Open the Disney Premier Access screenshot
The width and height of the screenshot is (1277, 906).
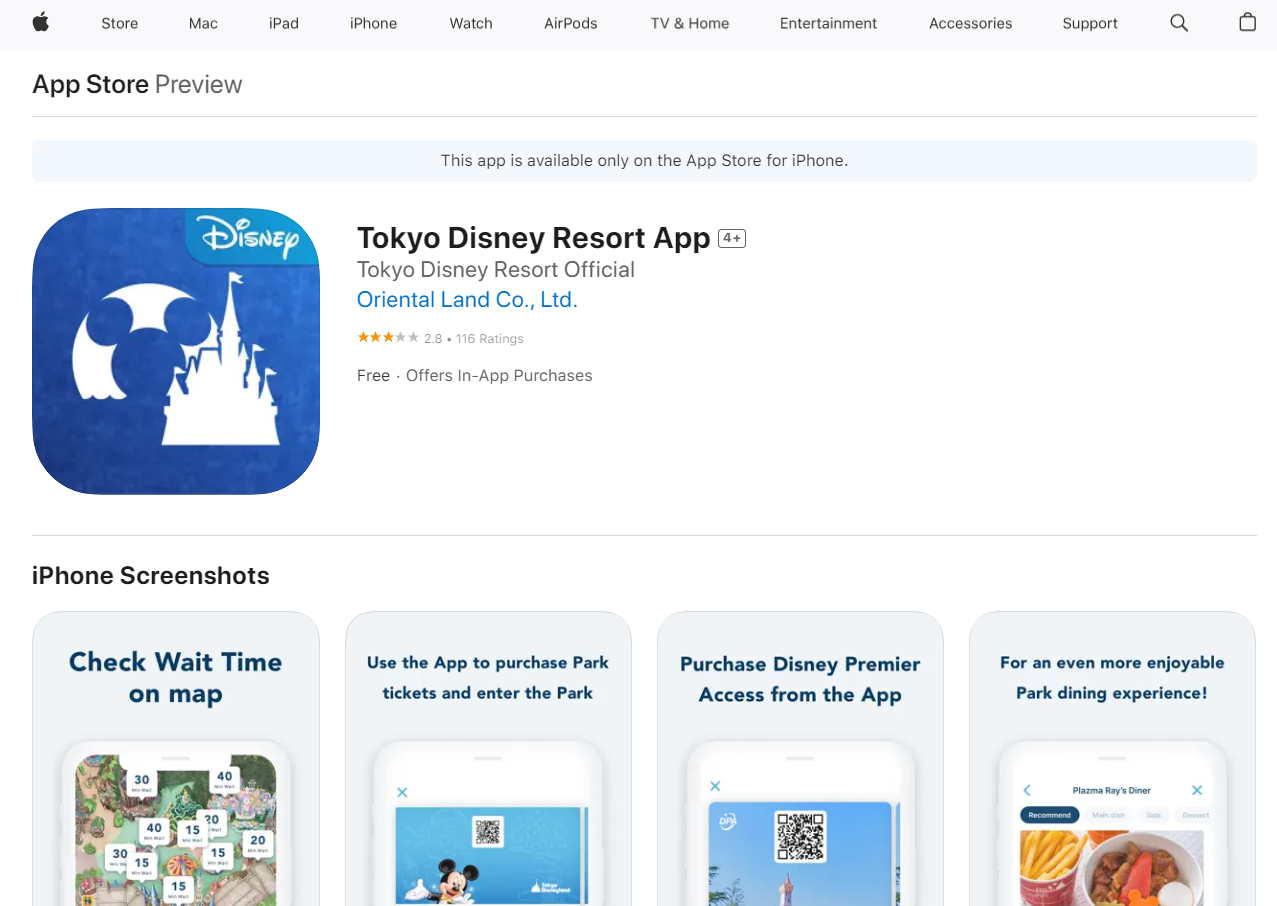coord(800,759)
